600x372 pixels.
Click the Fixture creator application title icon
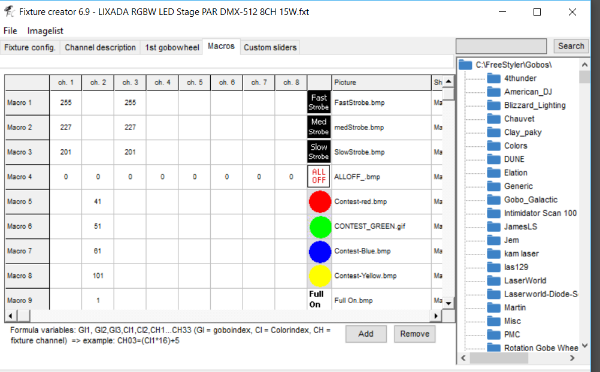pos(10,11)
